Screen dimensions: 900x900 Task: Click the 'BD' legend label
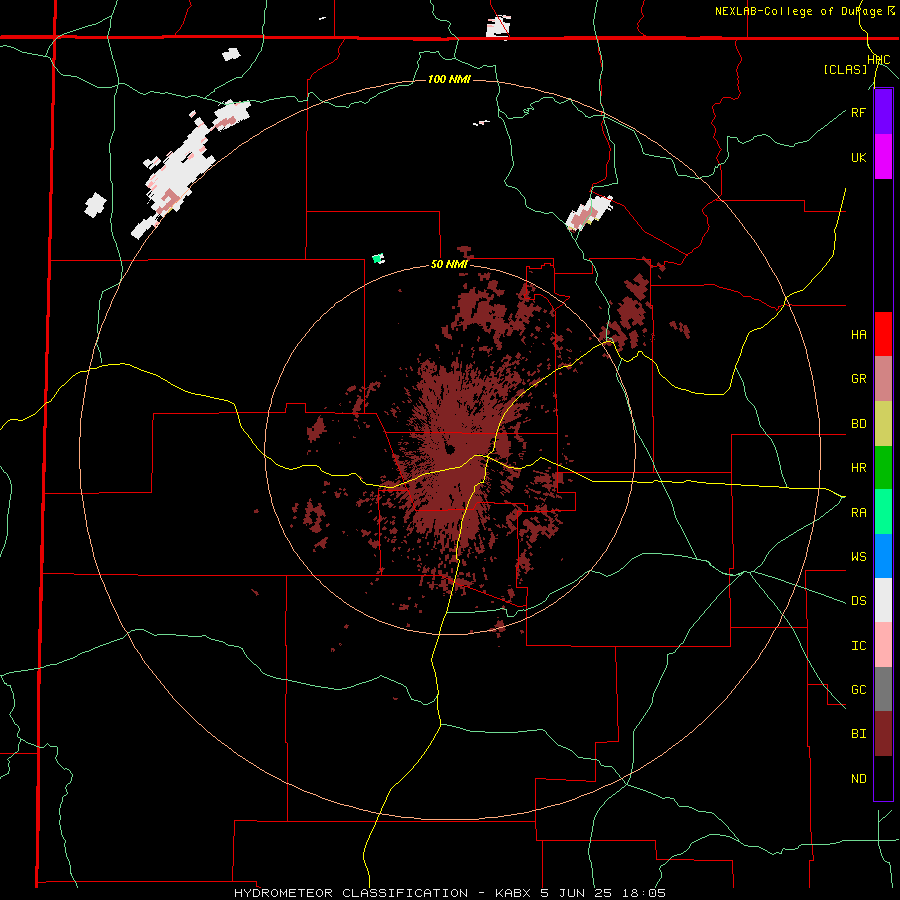coord(858,424)
